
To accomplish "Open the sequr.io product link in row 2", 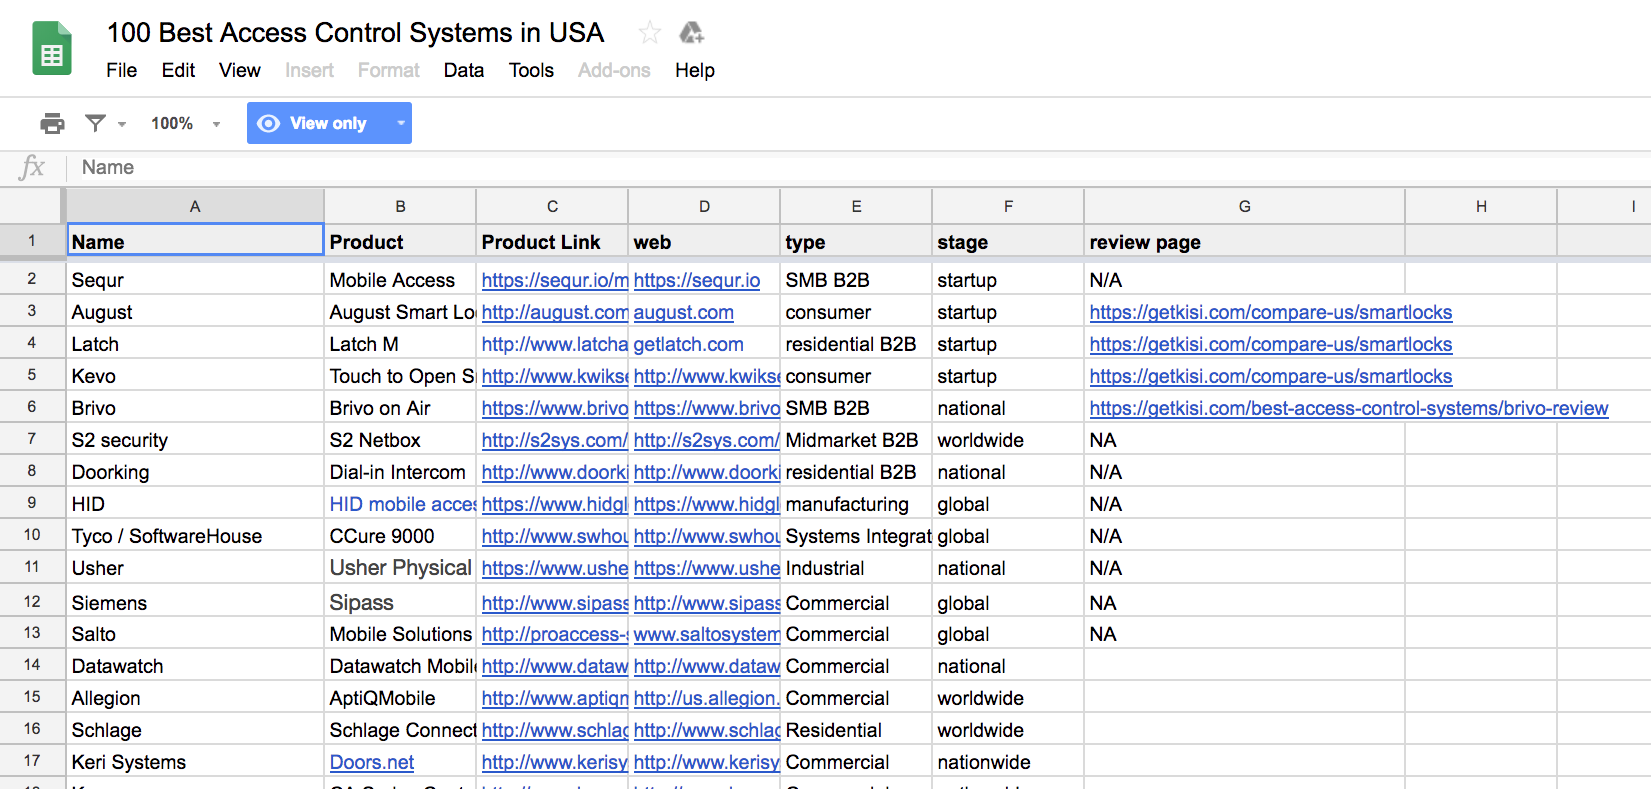I will (x=555, y=280).
